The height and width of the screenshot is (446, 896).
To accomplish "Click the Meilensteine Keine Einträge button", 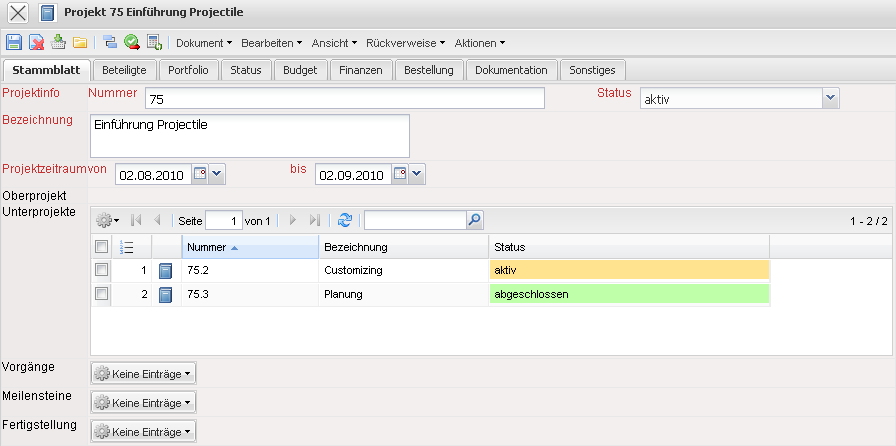I will tap(143, 402).
